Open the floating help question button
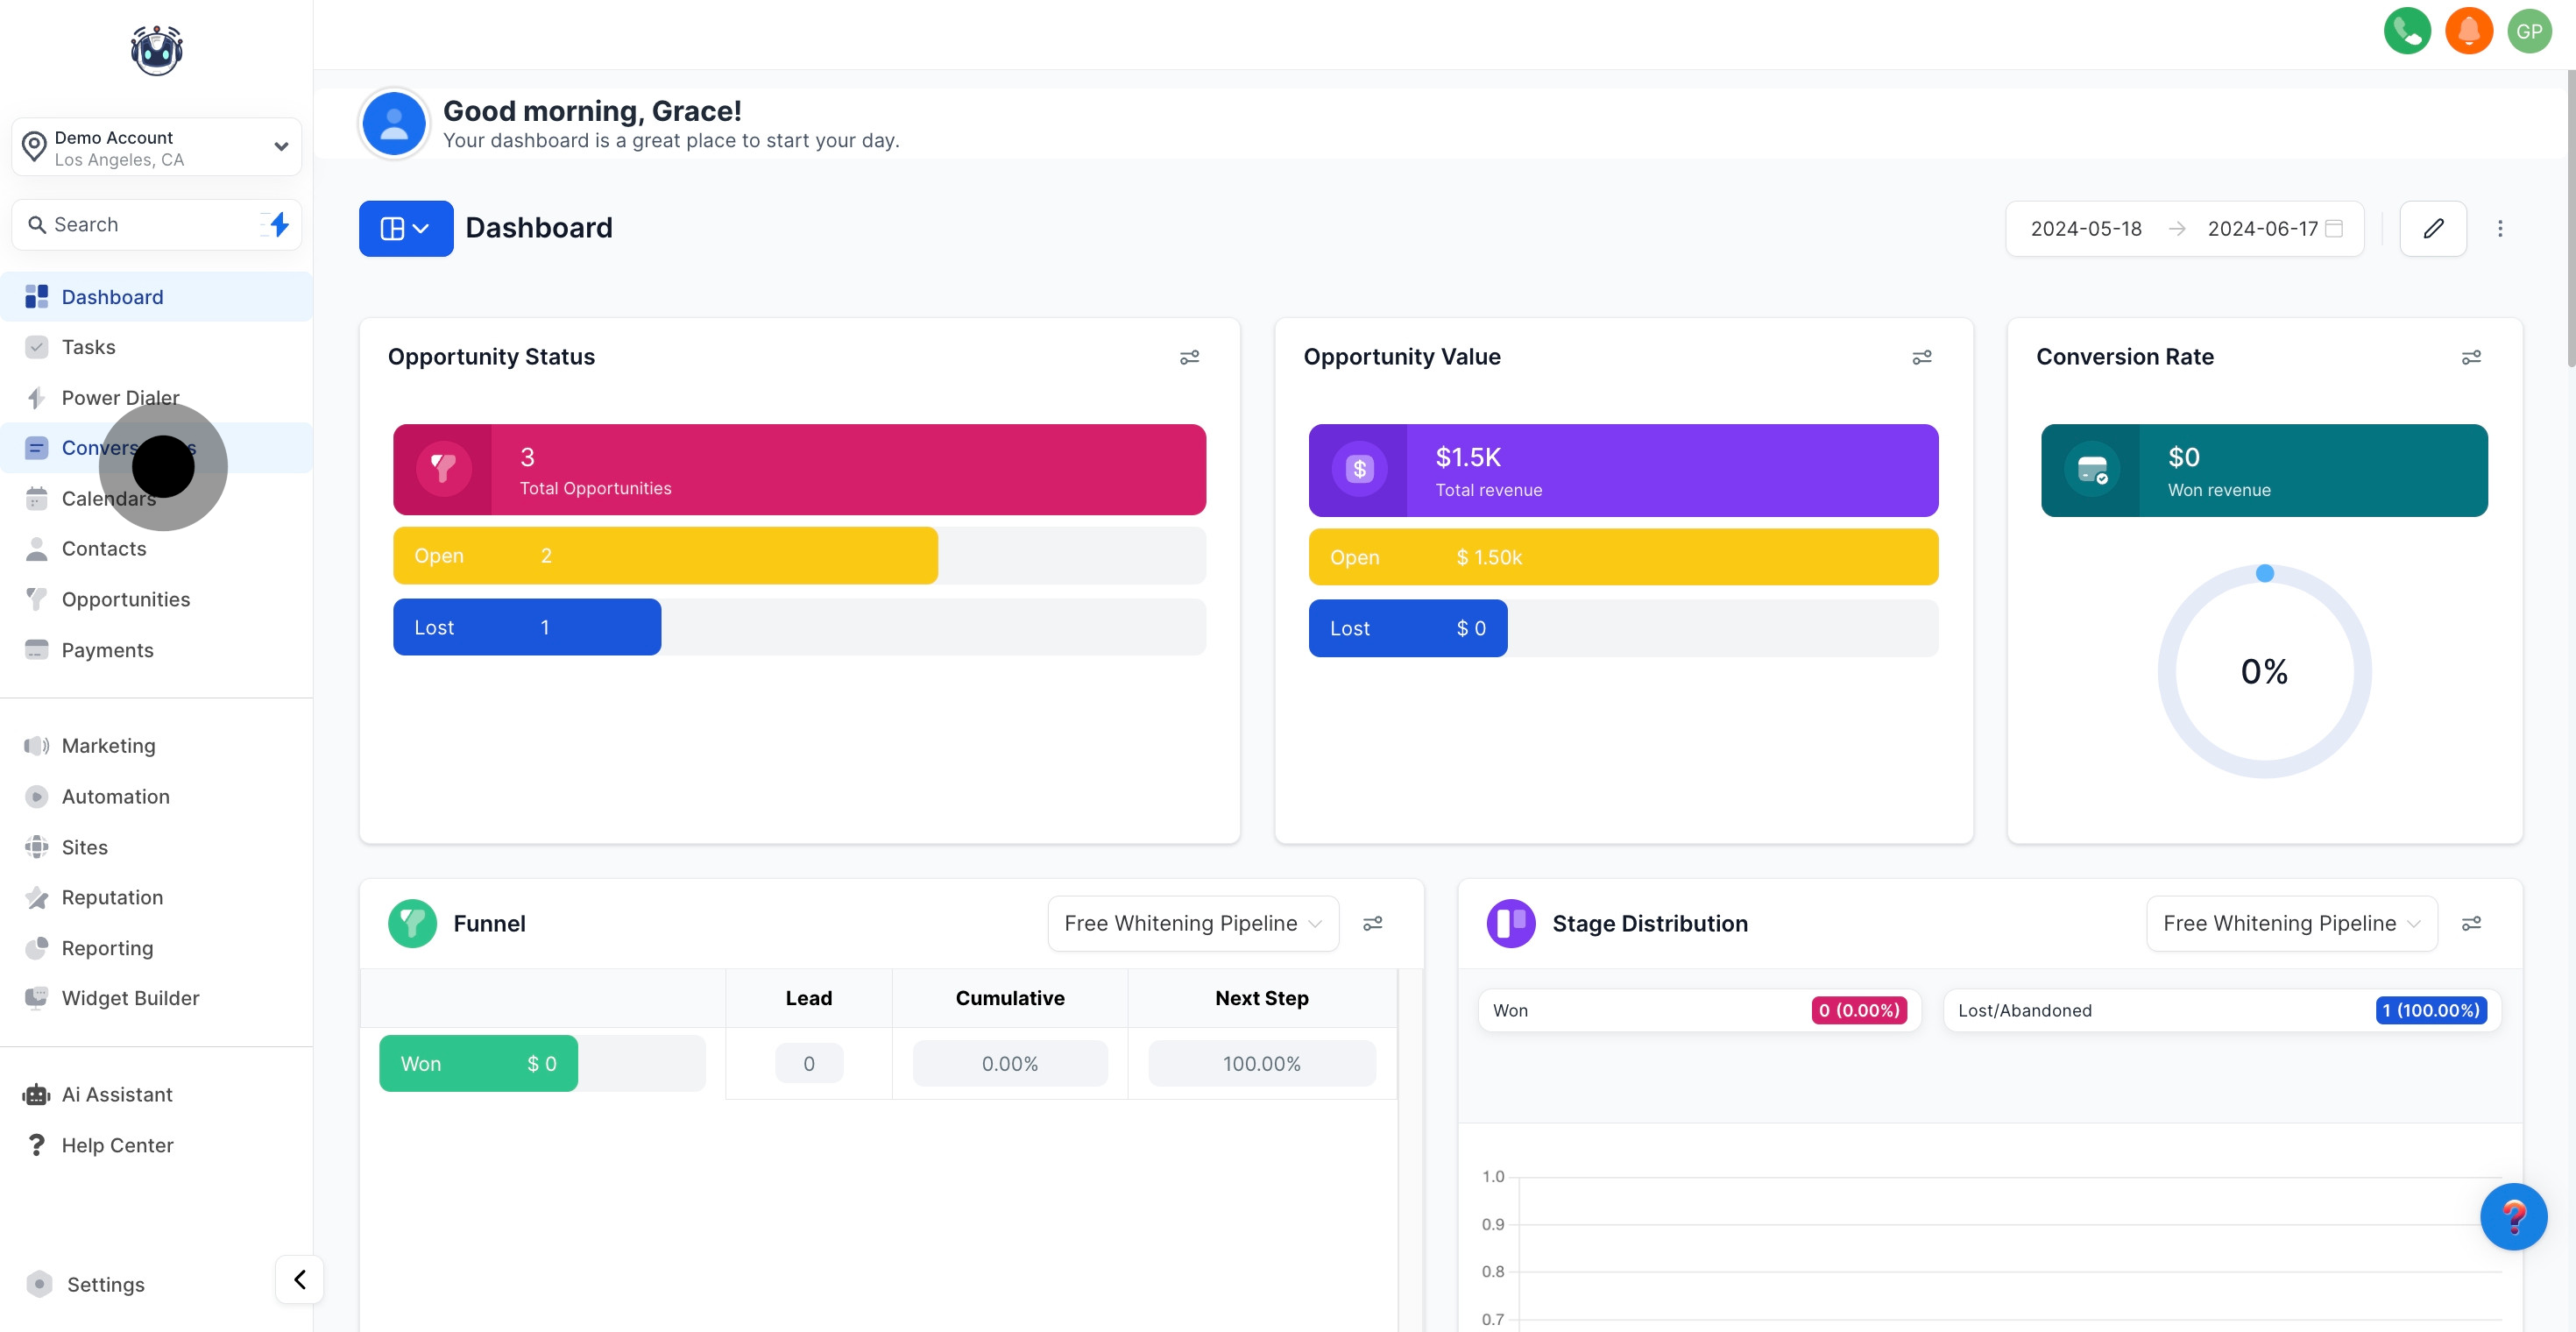 pyautogui.click(x=2512, y=1216)
